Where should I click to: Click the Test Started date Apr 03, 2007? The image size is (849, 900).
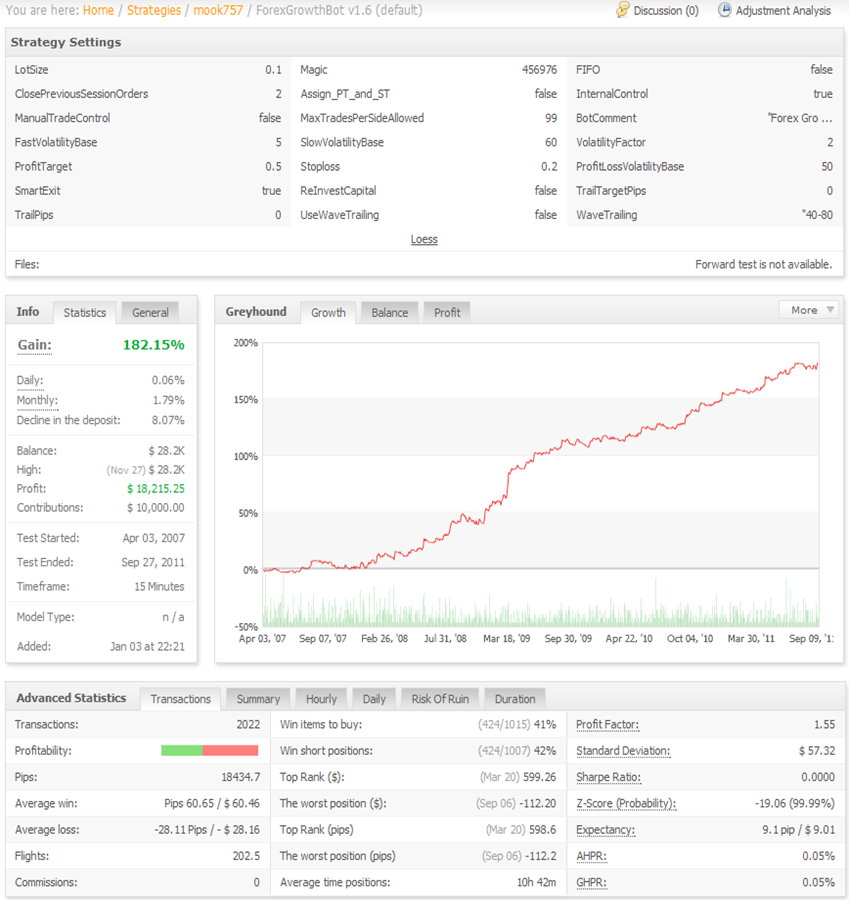pos(153,538)
